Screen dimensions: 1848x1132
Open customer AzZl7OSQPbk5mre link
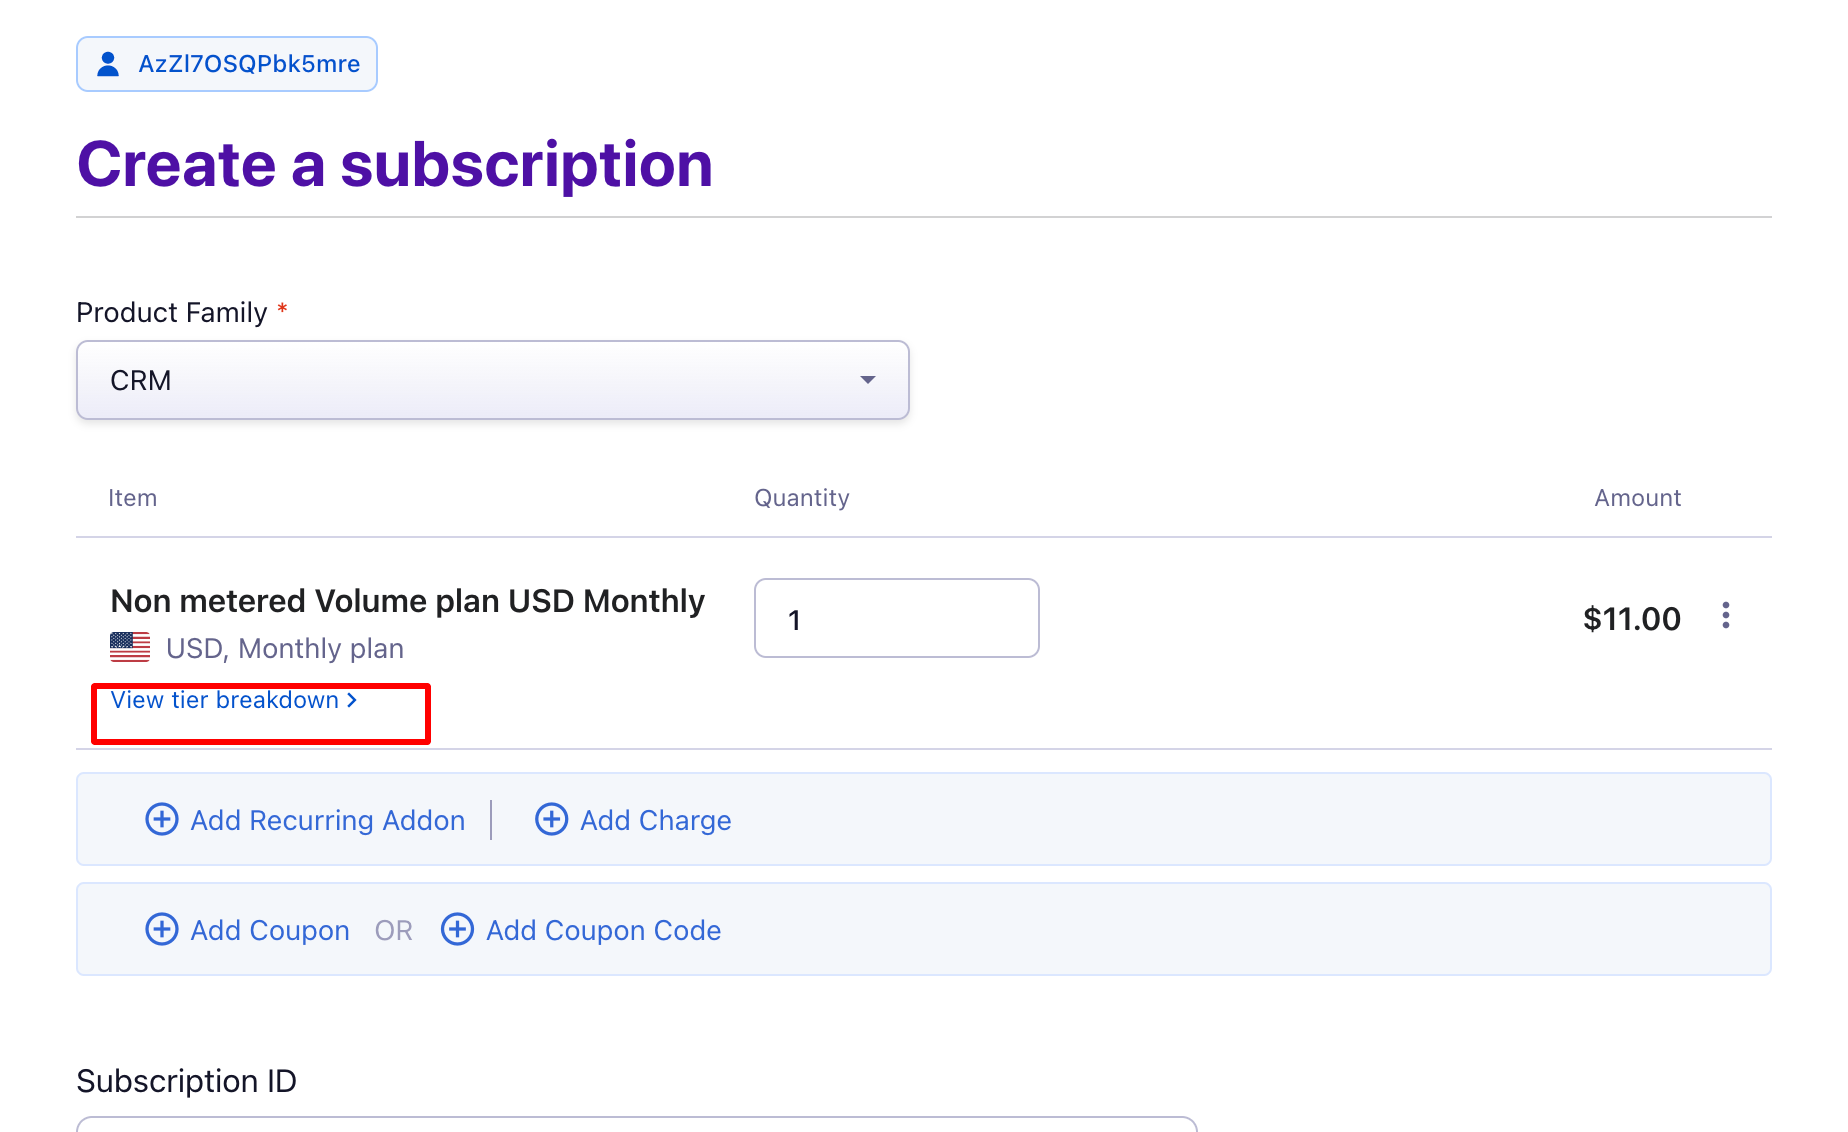(x=249, y=64)
